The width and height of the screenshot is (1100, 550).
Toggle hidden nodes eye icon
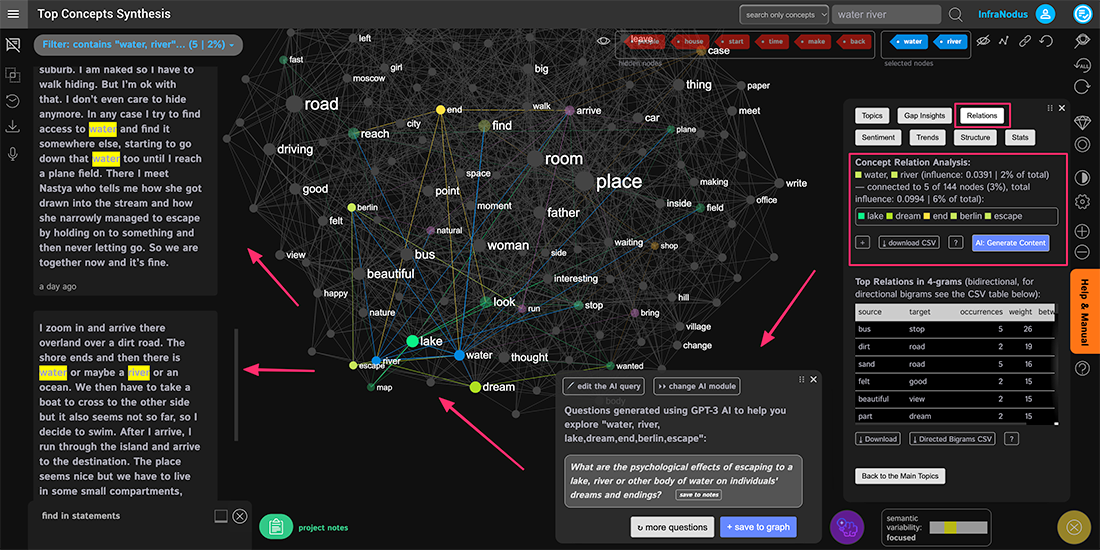coord(603,41)
